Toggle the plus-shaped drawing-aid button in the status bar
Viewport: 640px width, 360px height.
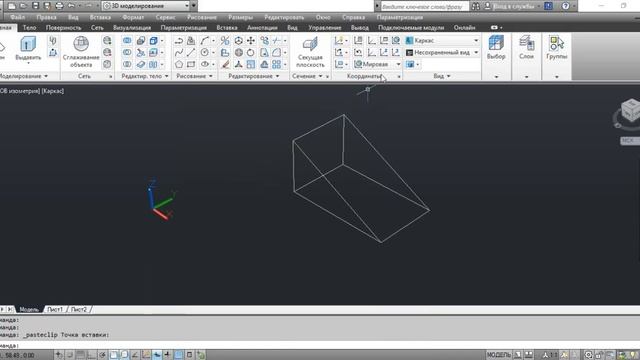(x=167, y=355)
